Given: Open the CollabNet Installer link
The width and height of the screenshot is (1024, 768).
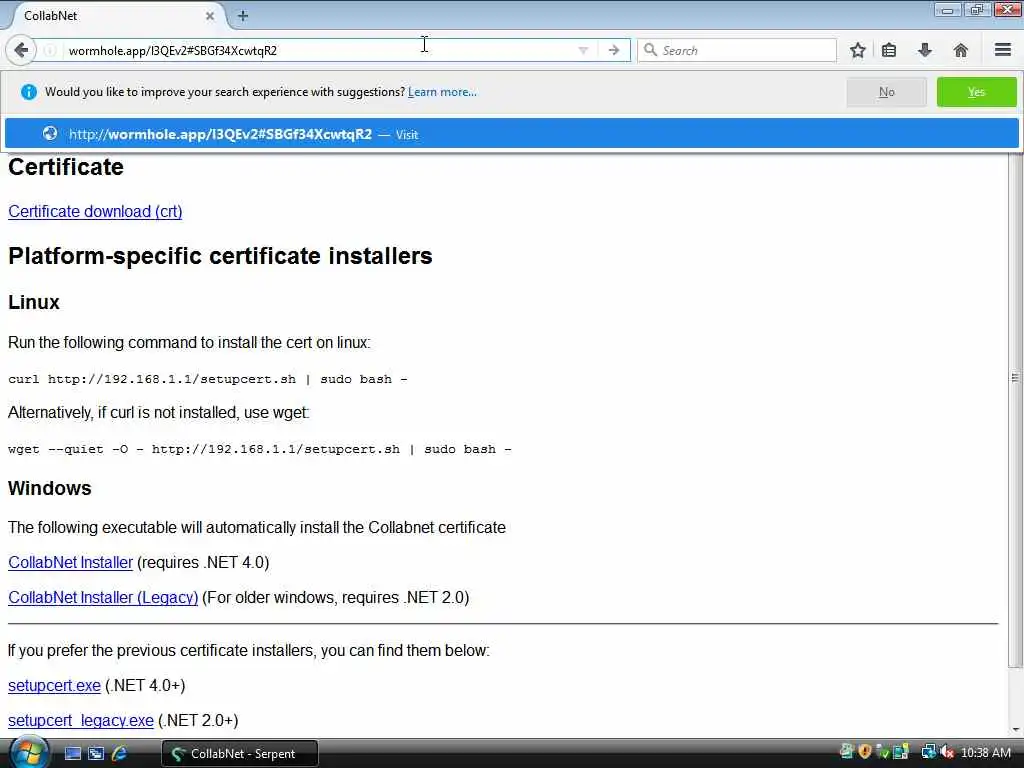Looking at the screenshot, I should [71, 562].
